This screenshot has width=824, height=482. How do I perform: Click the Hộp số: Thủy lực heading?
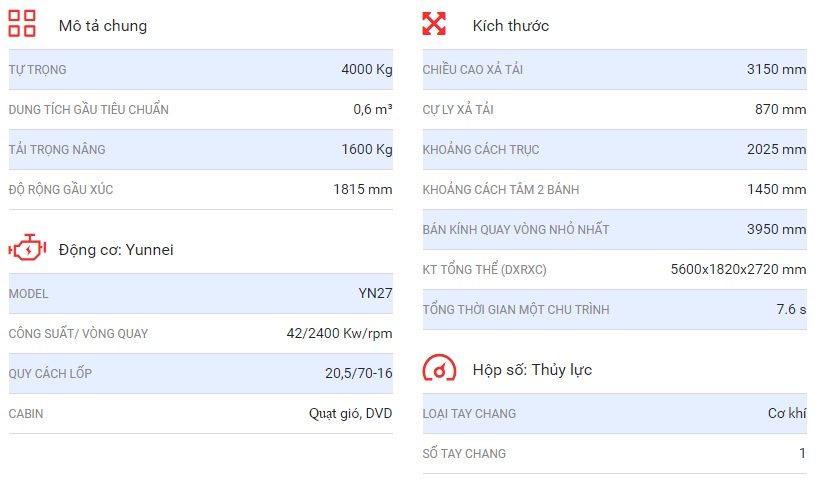532,370
